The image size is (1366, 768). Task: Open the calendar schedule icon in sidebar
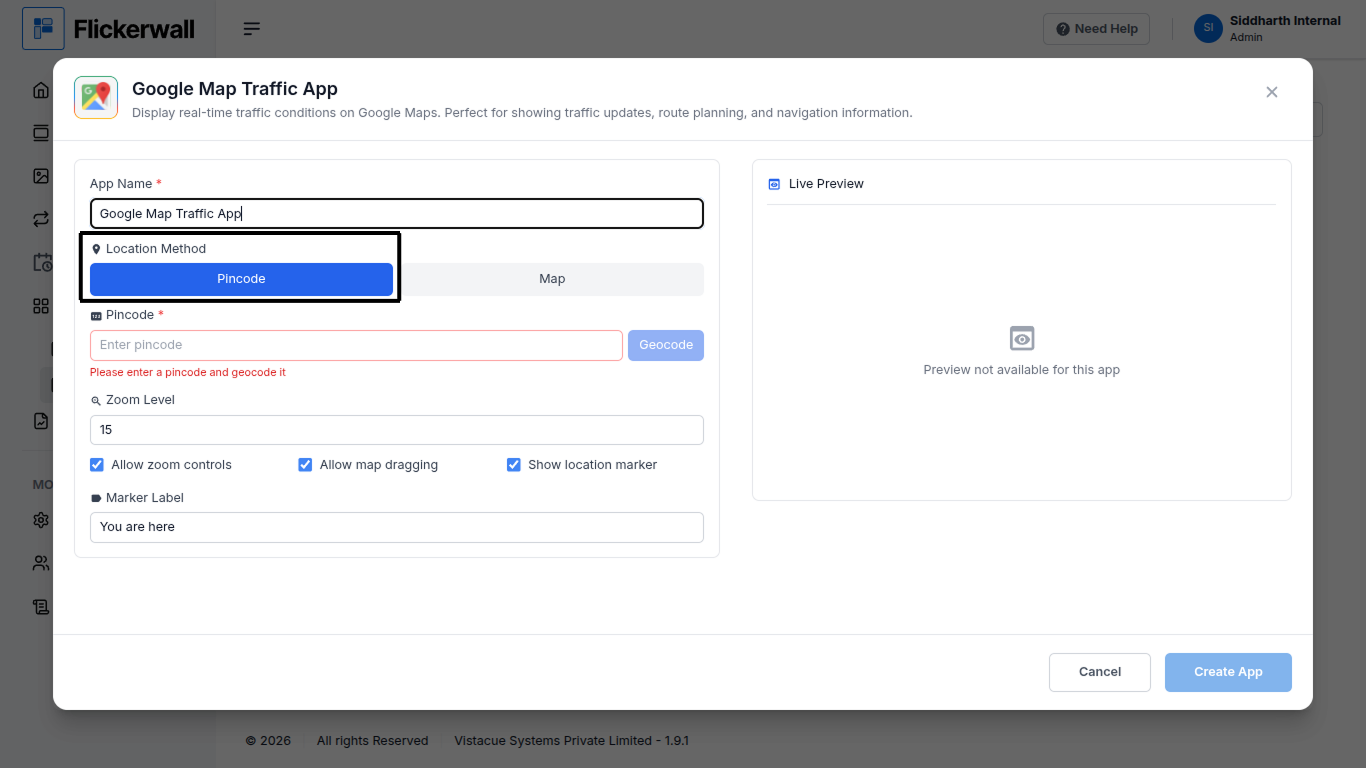click(42, 263)
